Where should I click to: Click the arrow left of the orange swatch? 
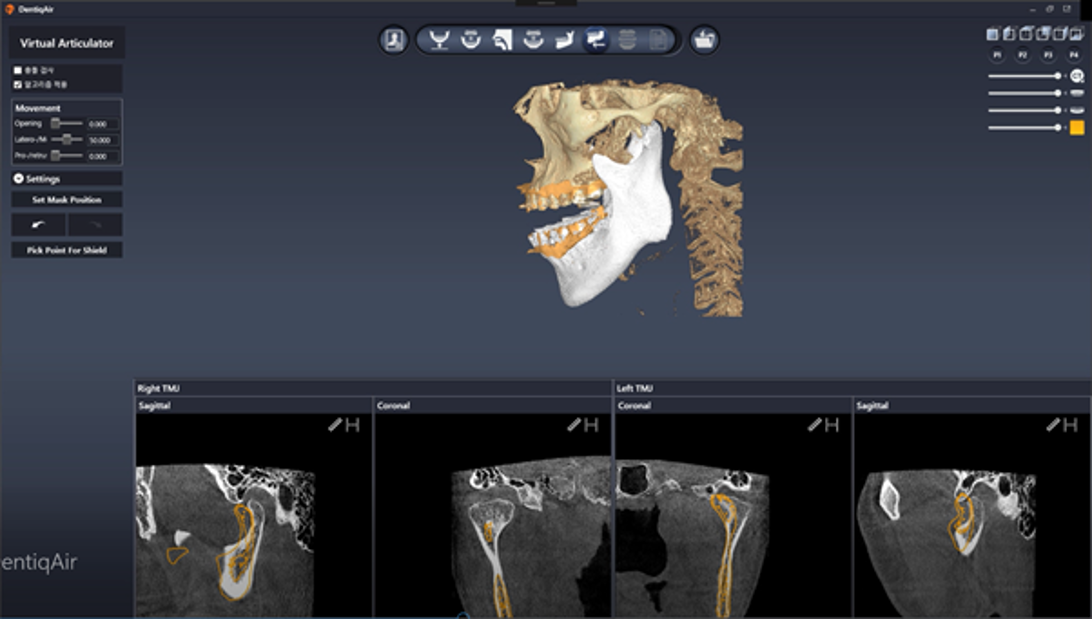(1065, 128)
